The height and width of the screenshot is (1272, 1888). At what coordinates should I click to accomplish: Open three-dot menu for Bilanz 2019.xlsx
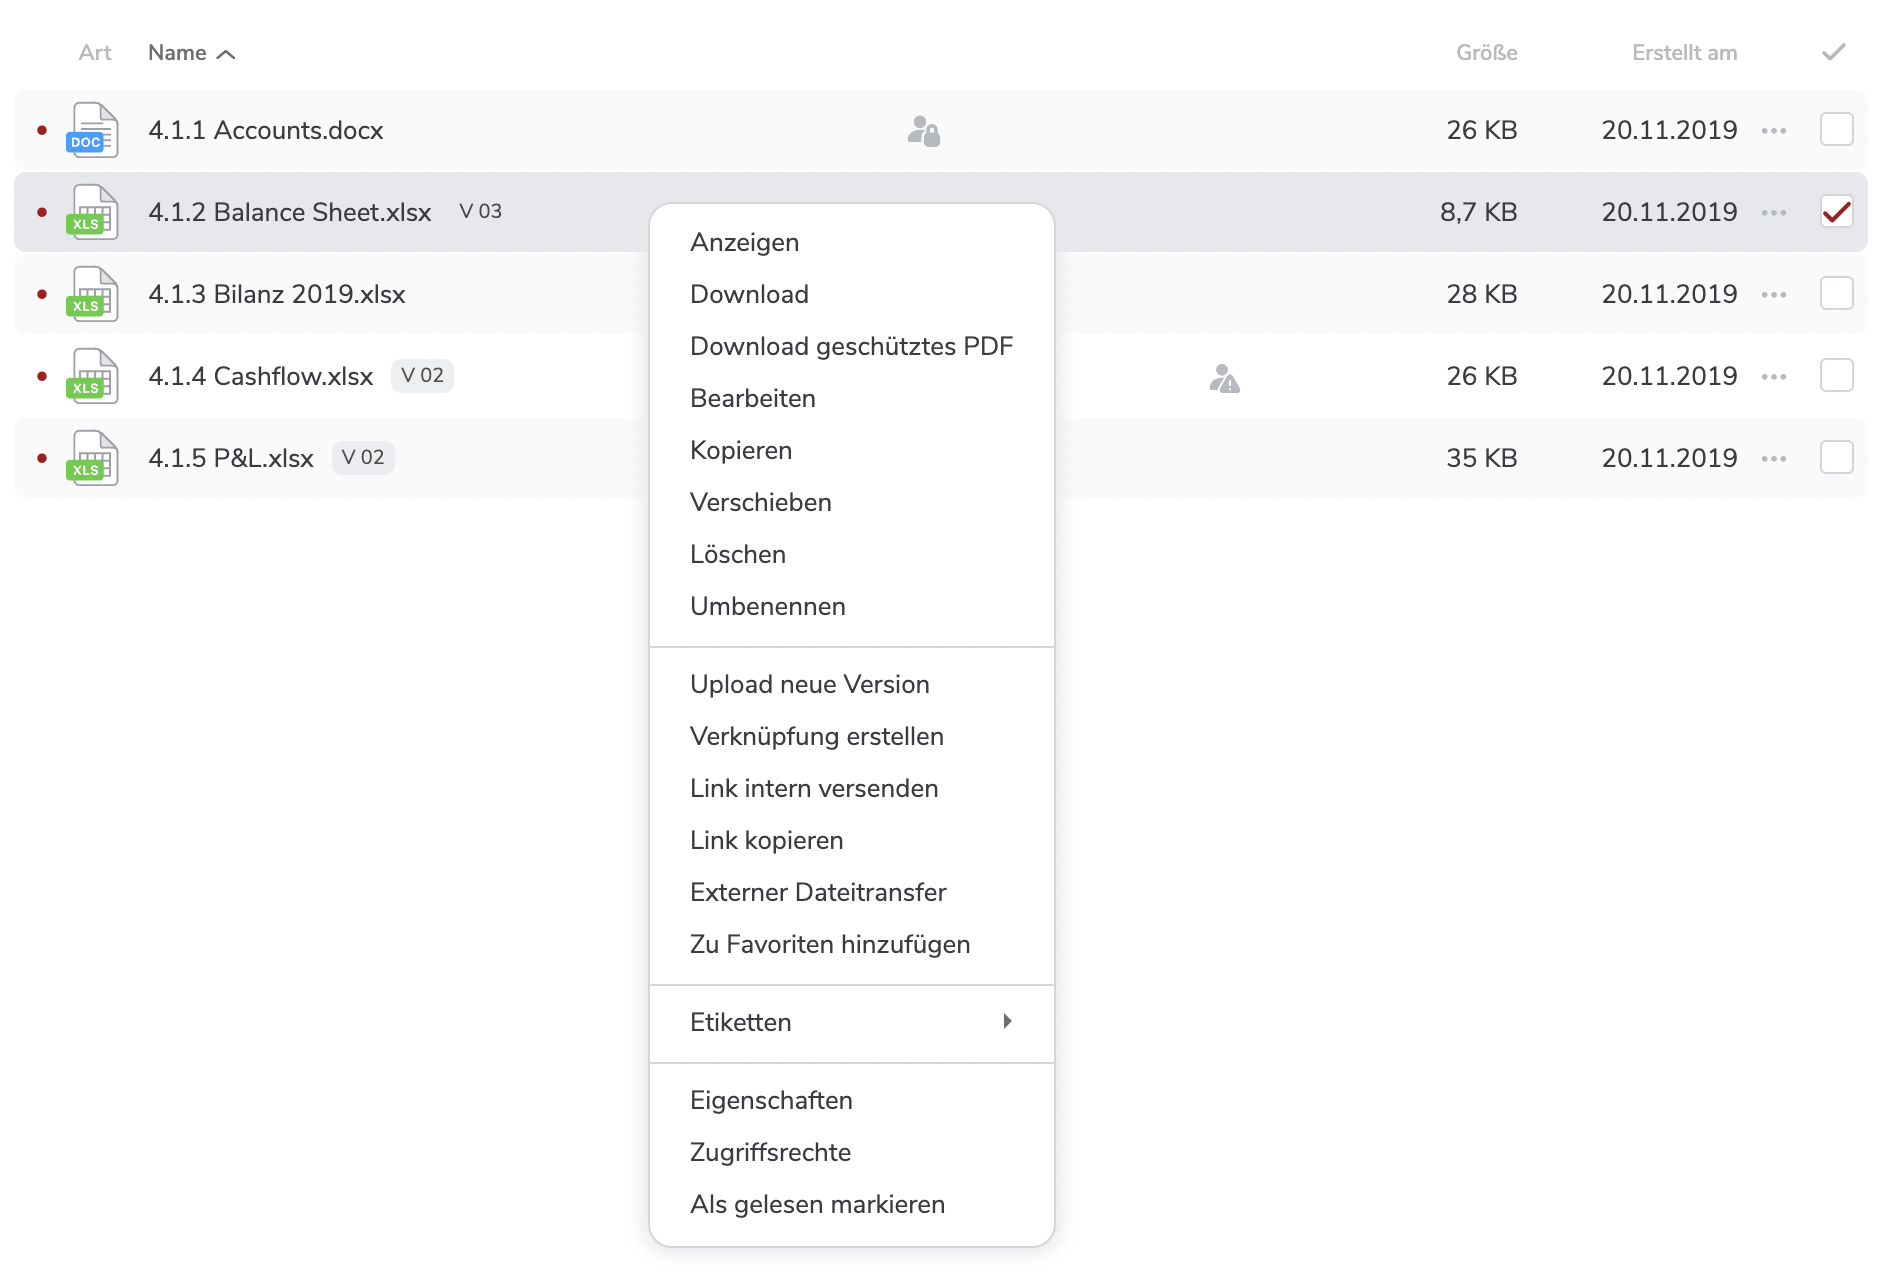click(1774, 295)
